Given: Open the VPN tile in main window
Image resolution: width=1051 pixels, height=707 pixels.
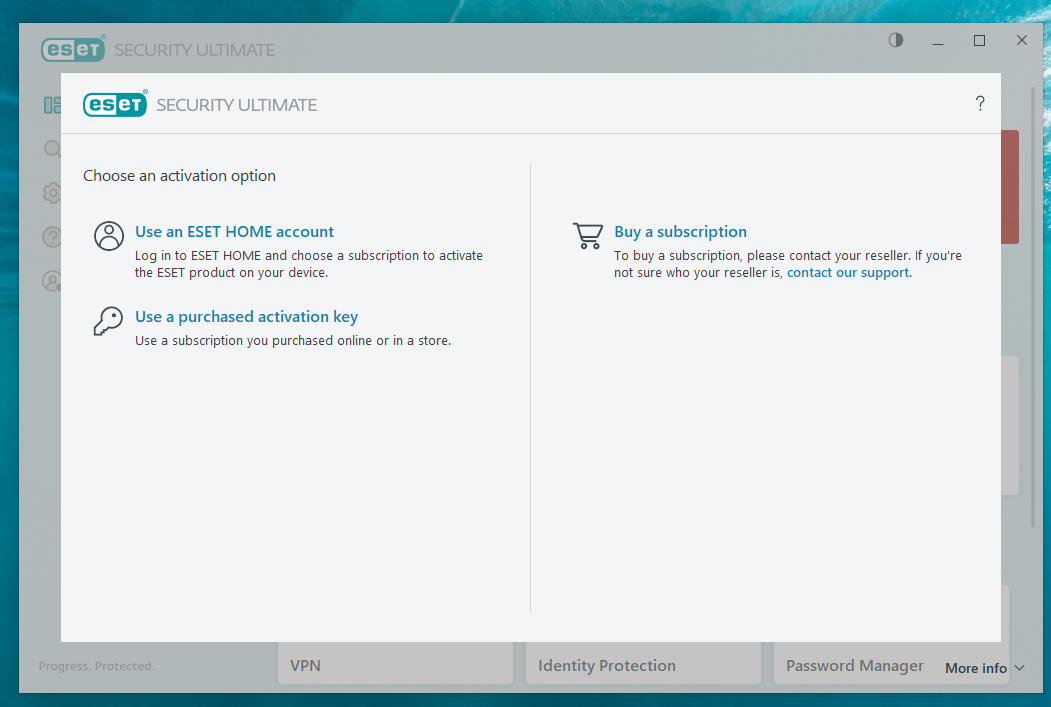Looking at the screenshot, I should [395, 663].
